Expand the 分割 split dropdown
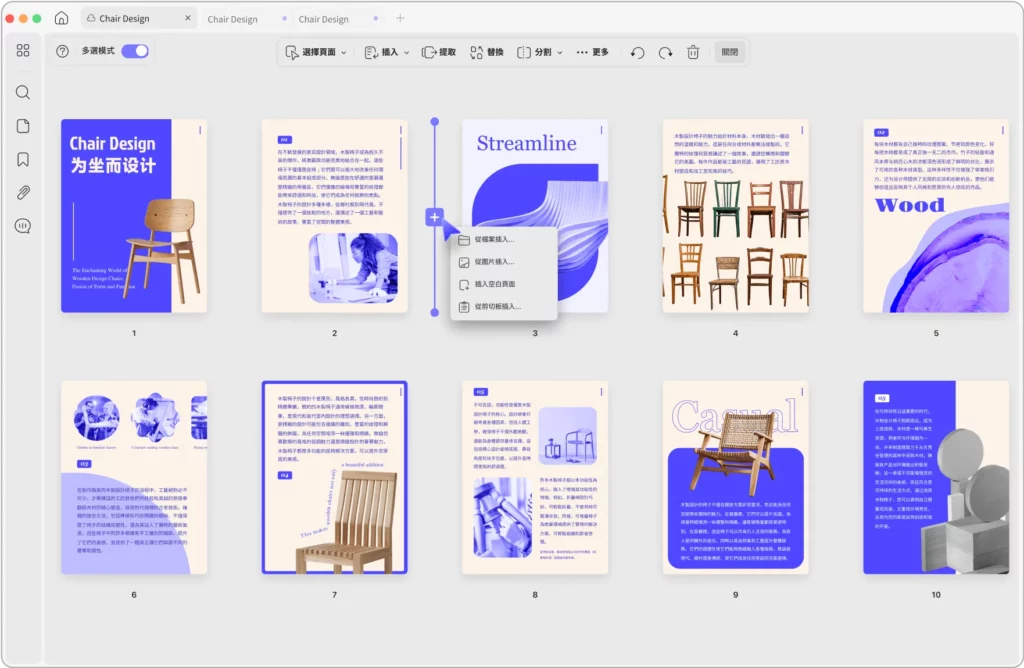 tap(539, 52)
